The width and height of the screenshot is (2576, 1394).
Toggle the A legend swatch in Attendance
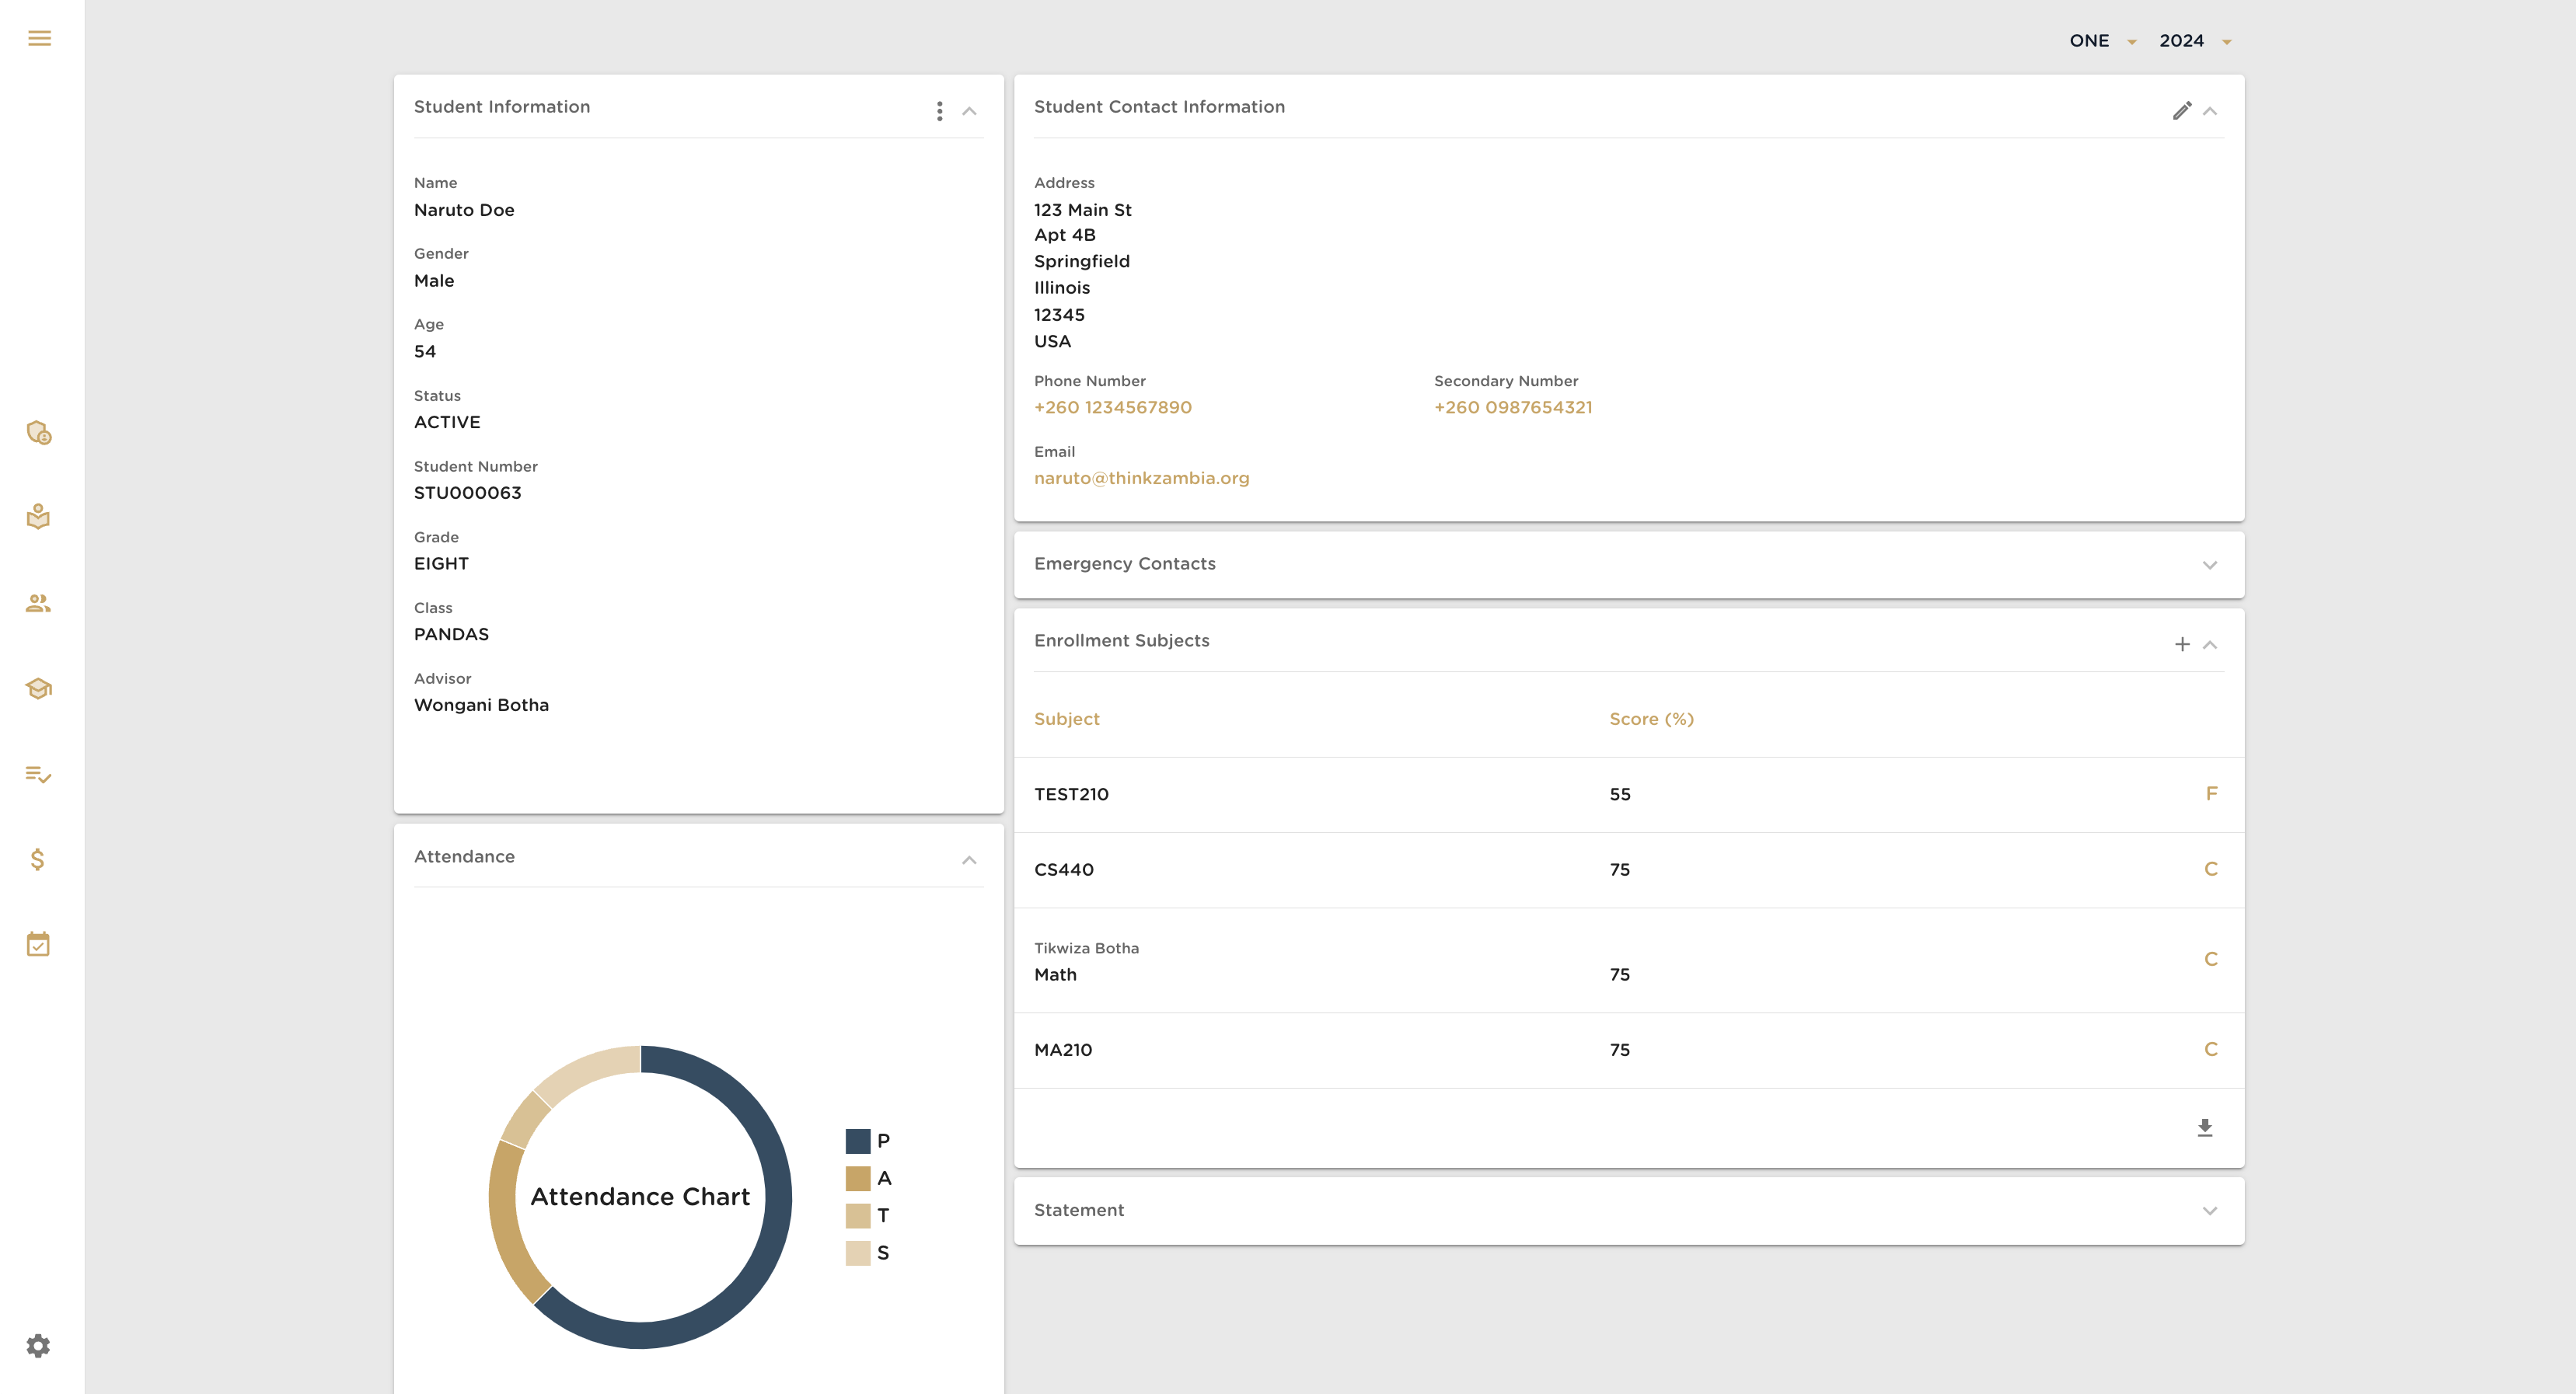(x=857, y=1178)
